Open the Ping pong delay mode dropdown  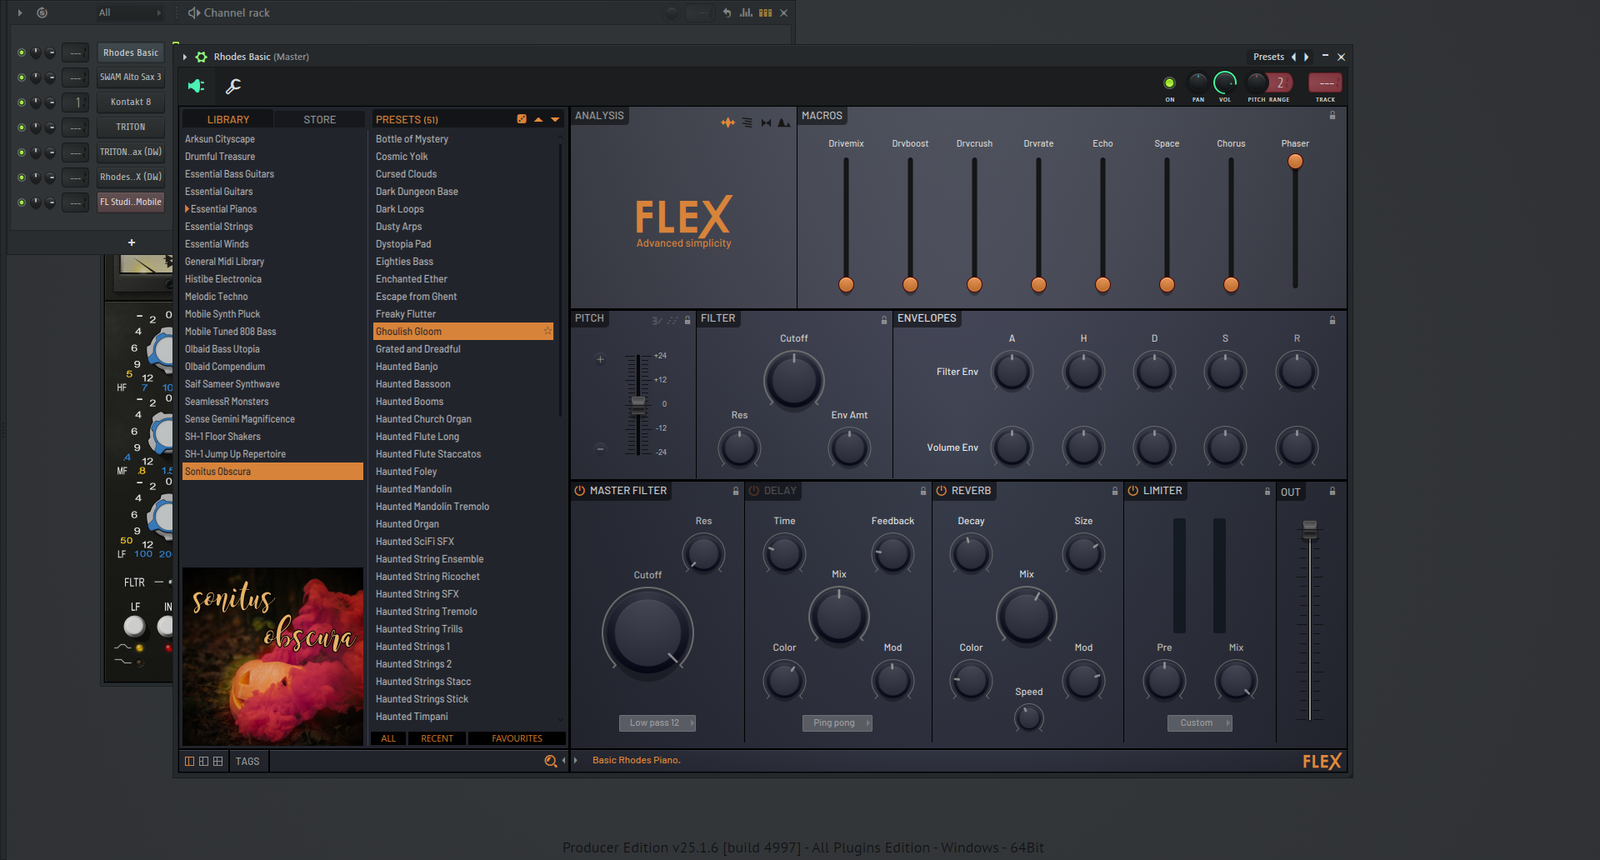[x=836, y=723]
